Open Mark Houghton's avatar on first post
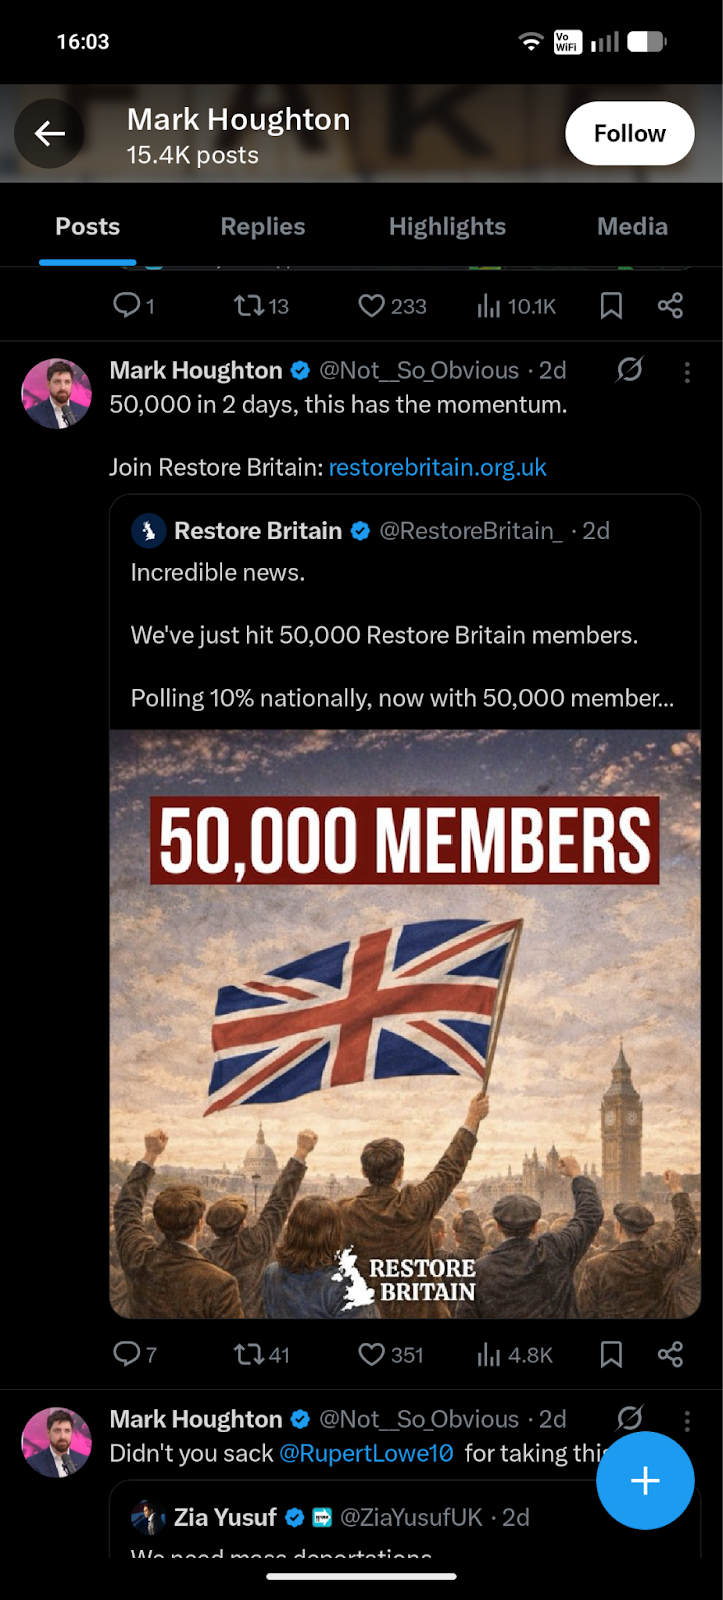Image resolution: width=723 pixels, height=1600 pixels. (57, 394)
